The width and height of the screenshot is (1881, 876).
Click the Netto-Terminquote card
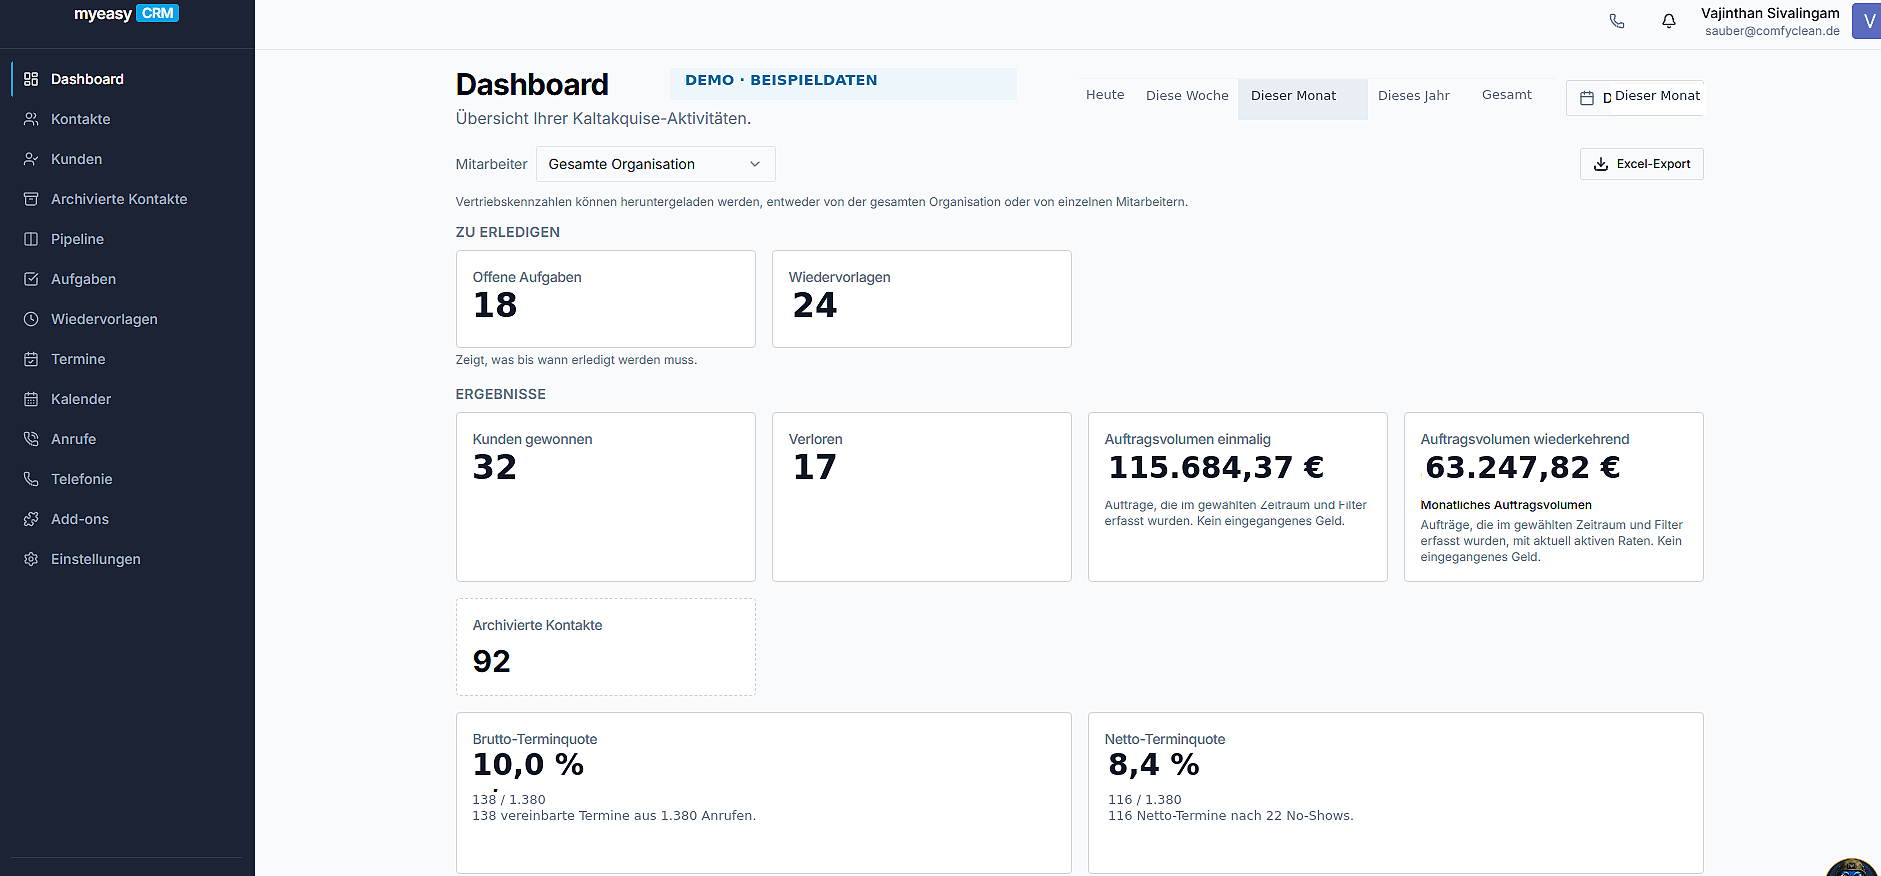[1396, 793]
